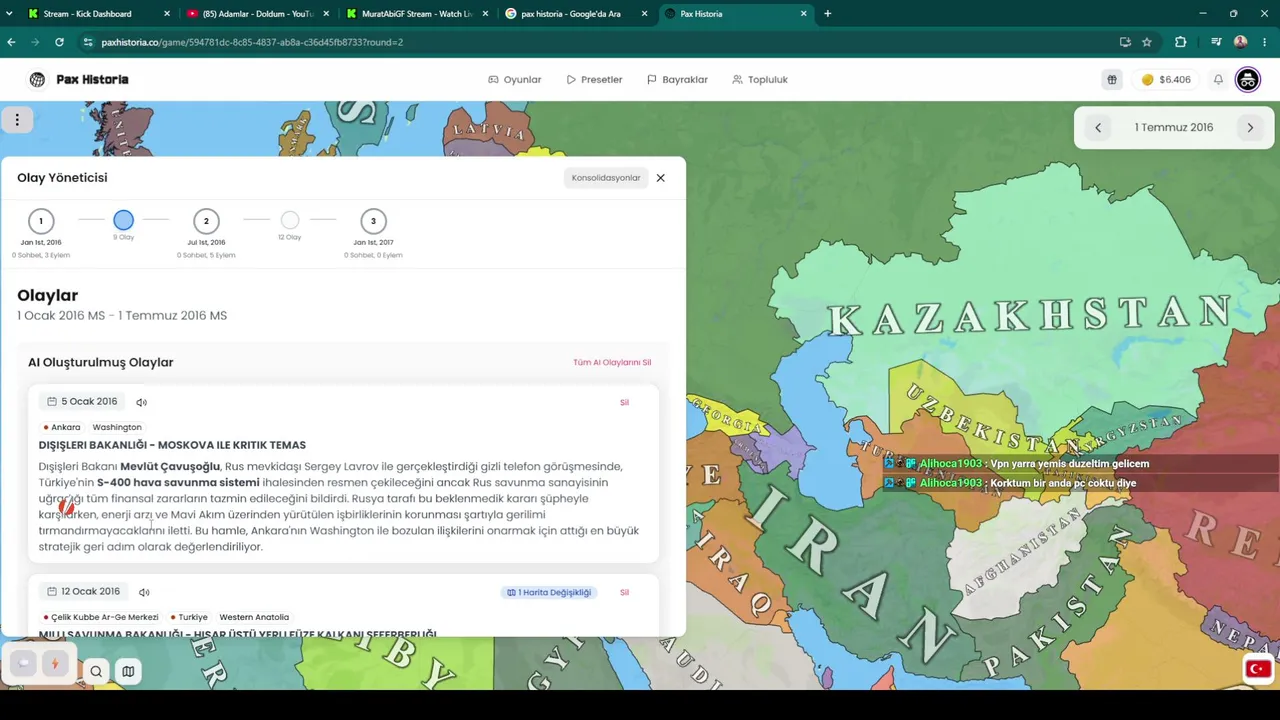Image resolution: width=1280 pixels, height=720 pixels.
Task: Open the browser extensions puzzle icon
Action: pyautogui.click(x=1180, y=42)
